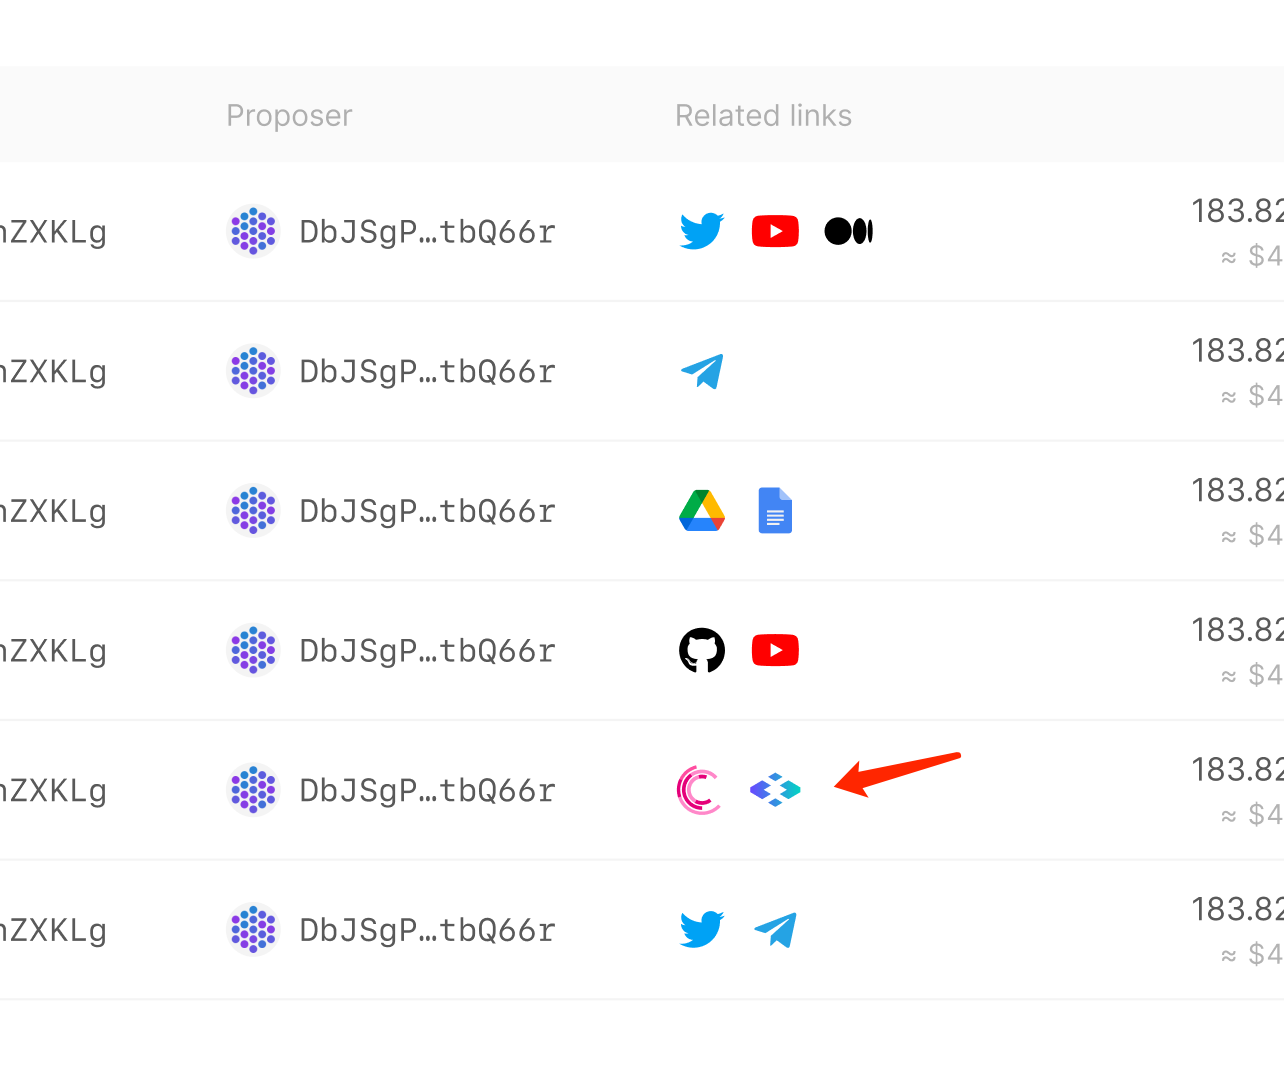Image resolution: width=1284 pixels, height=1072 pixels.
Task: Open the GitHub link in the fourth row
Action: 701,650
